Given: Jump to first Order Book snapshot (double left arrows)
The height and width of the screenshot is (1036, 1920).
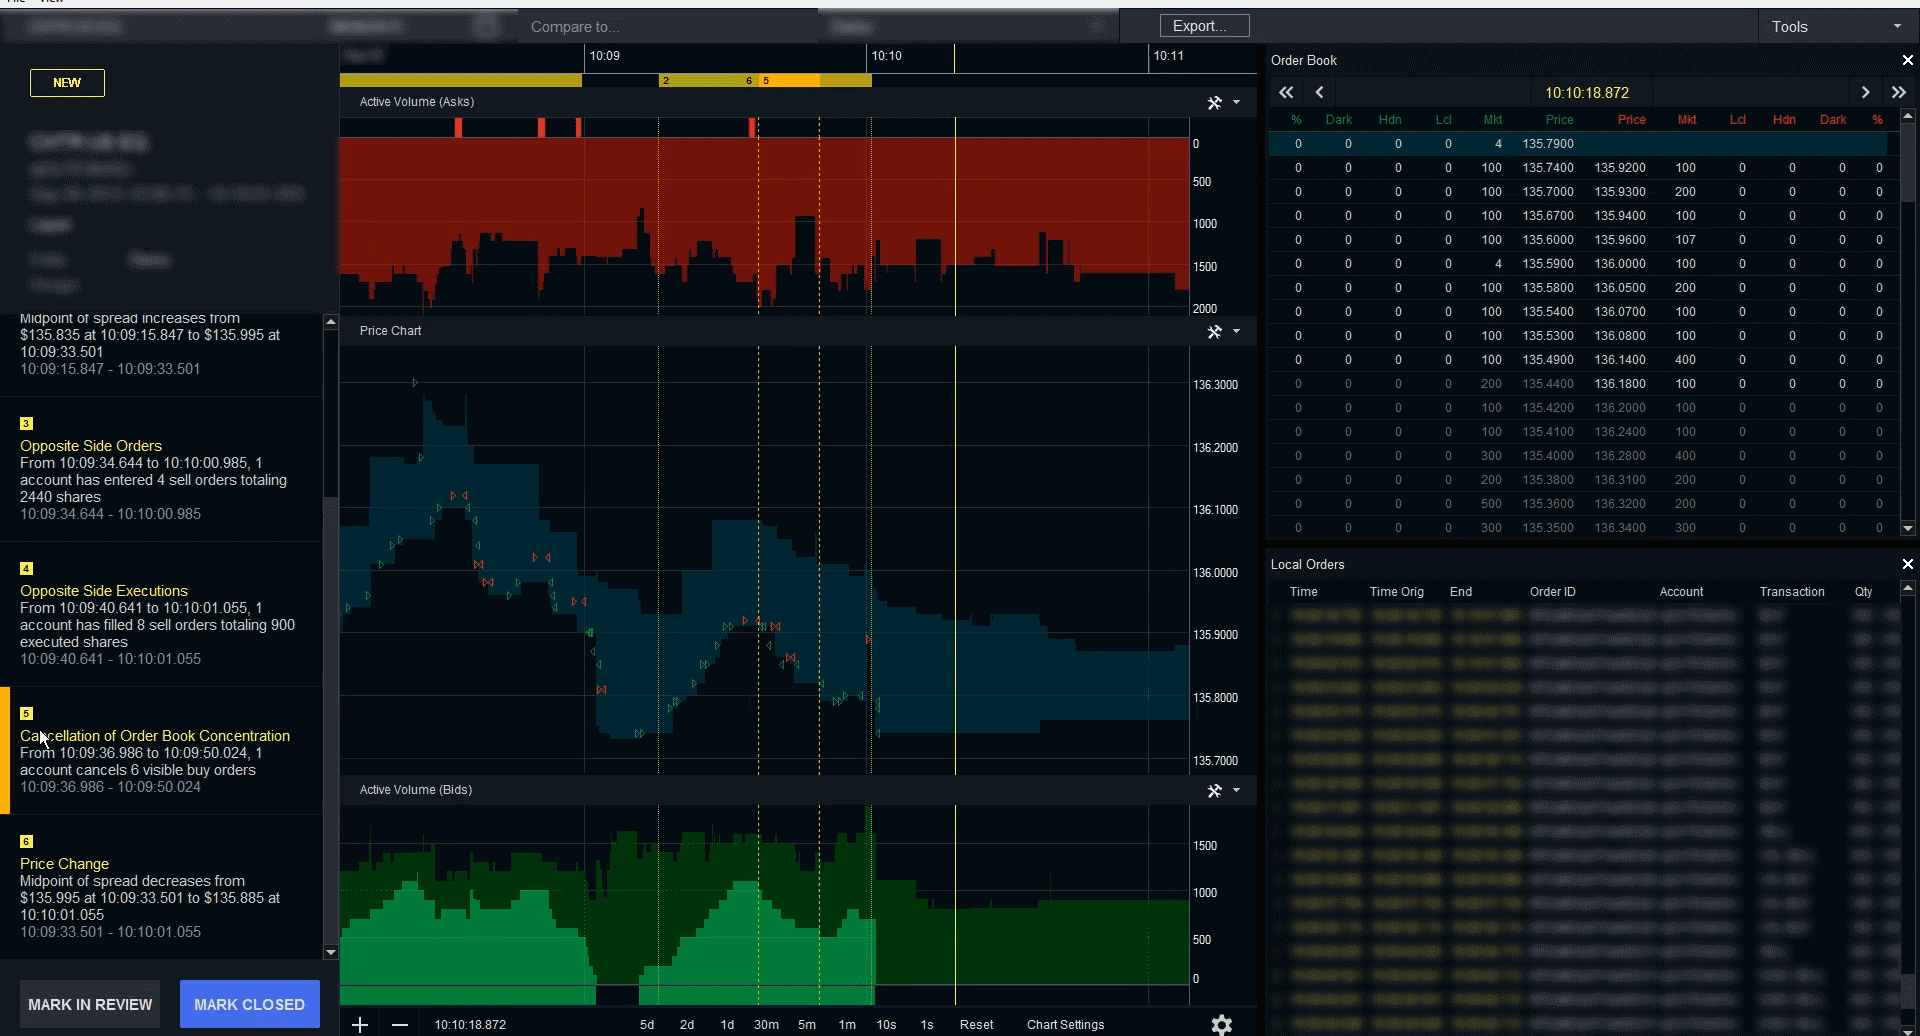Looking at the screenshot, I should [1286, 92].
